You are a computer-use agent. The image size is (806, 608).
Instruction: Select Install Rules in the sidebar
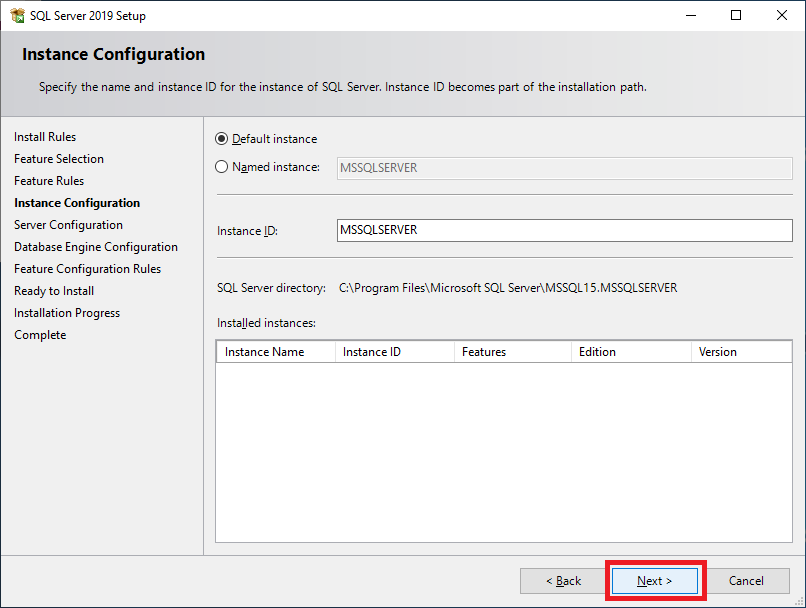coord(45,137)
